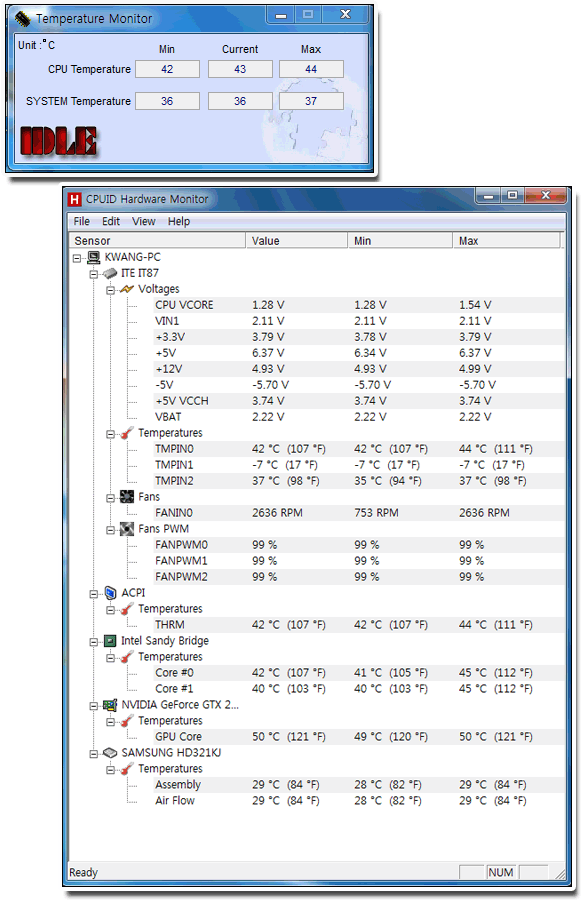The width and height of the screenshot is (582, 900).
Task: Collapse the KWANG-PC tree node
Action: pyautogui.click(x=77, y=258)
